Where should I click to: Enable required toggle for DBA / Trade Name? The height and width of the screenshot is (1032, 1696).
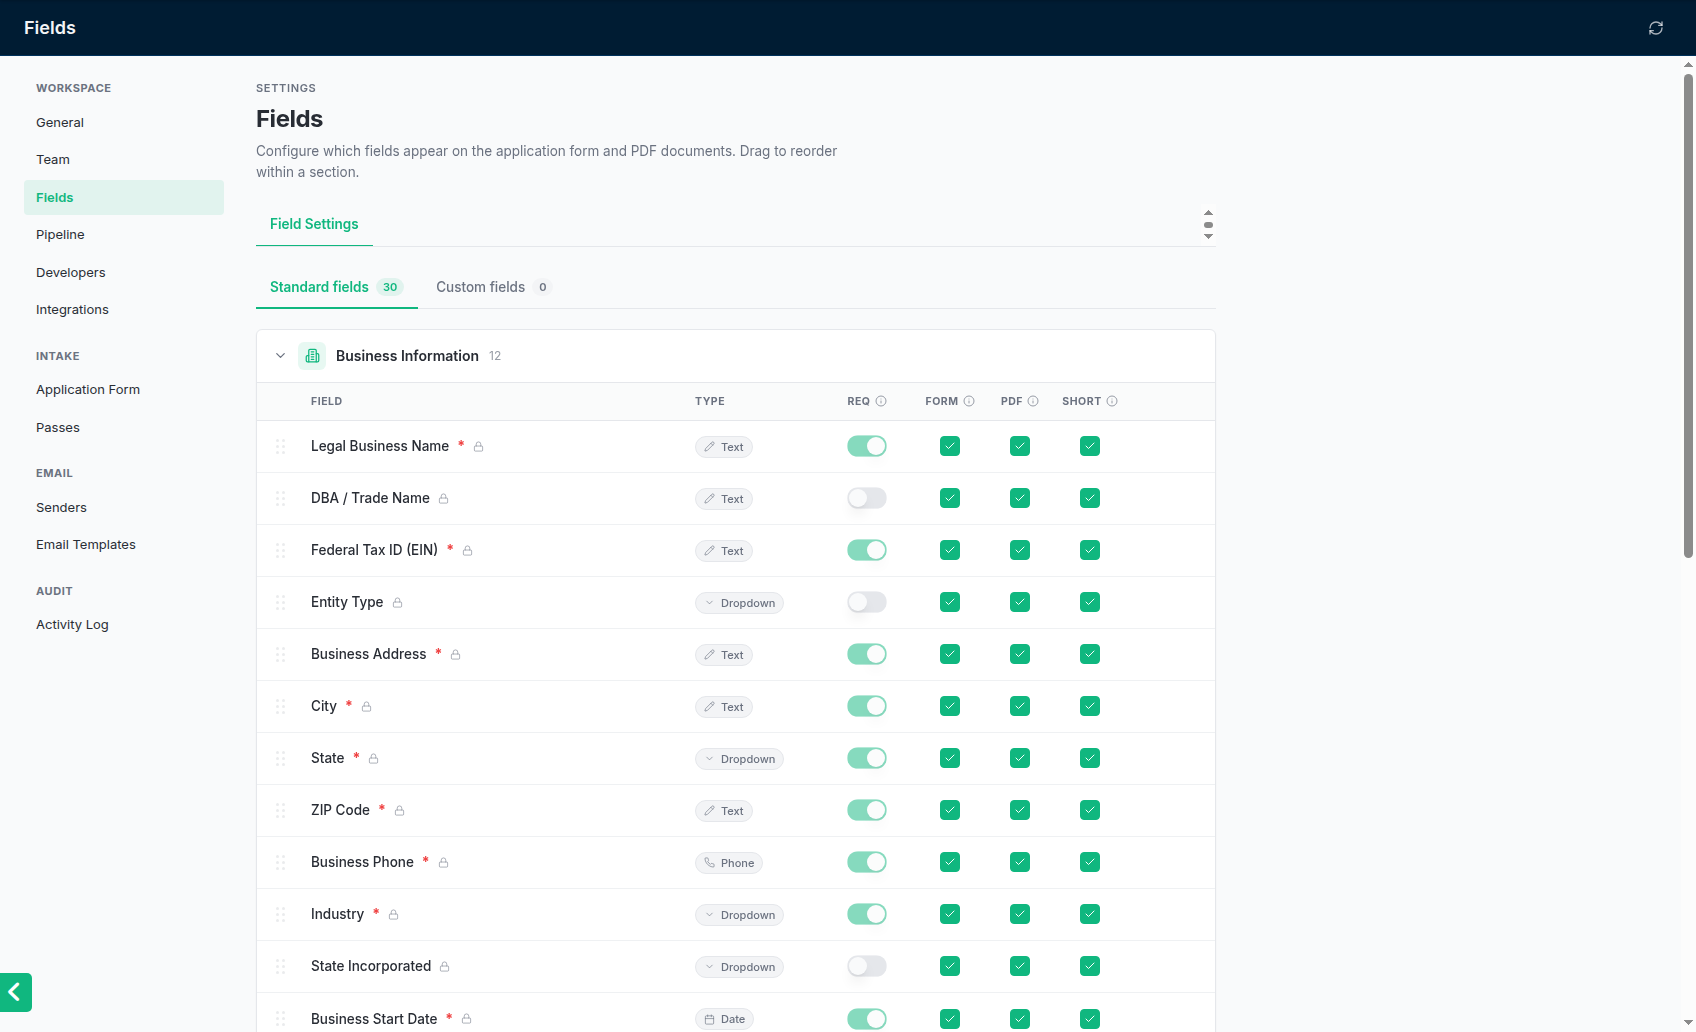pos(867,498)
